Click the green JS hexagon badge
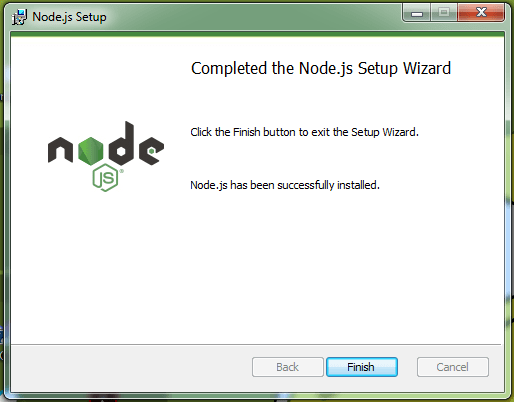 (x=105, y=178)
